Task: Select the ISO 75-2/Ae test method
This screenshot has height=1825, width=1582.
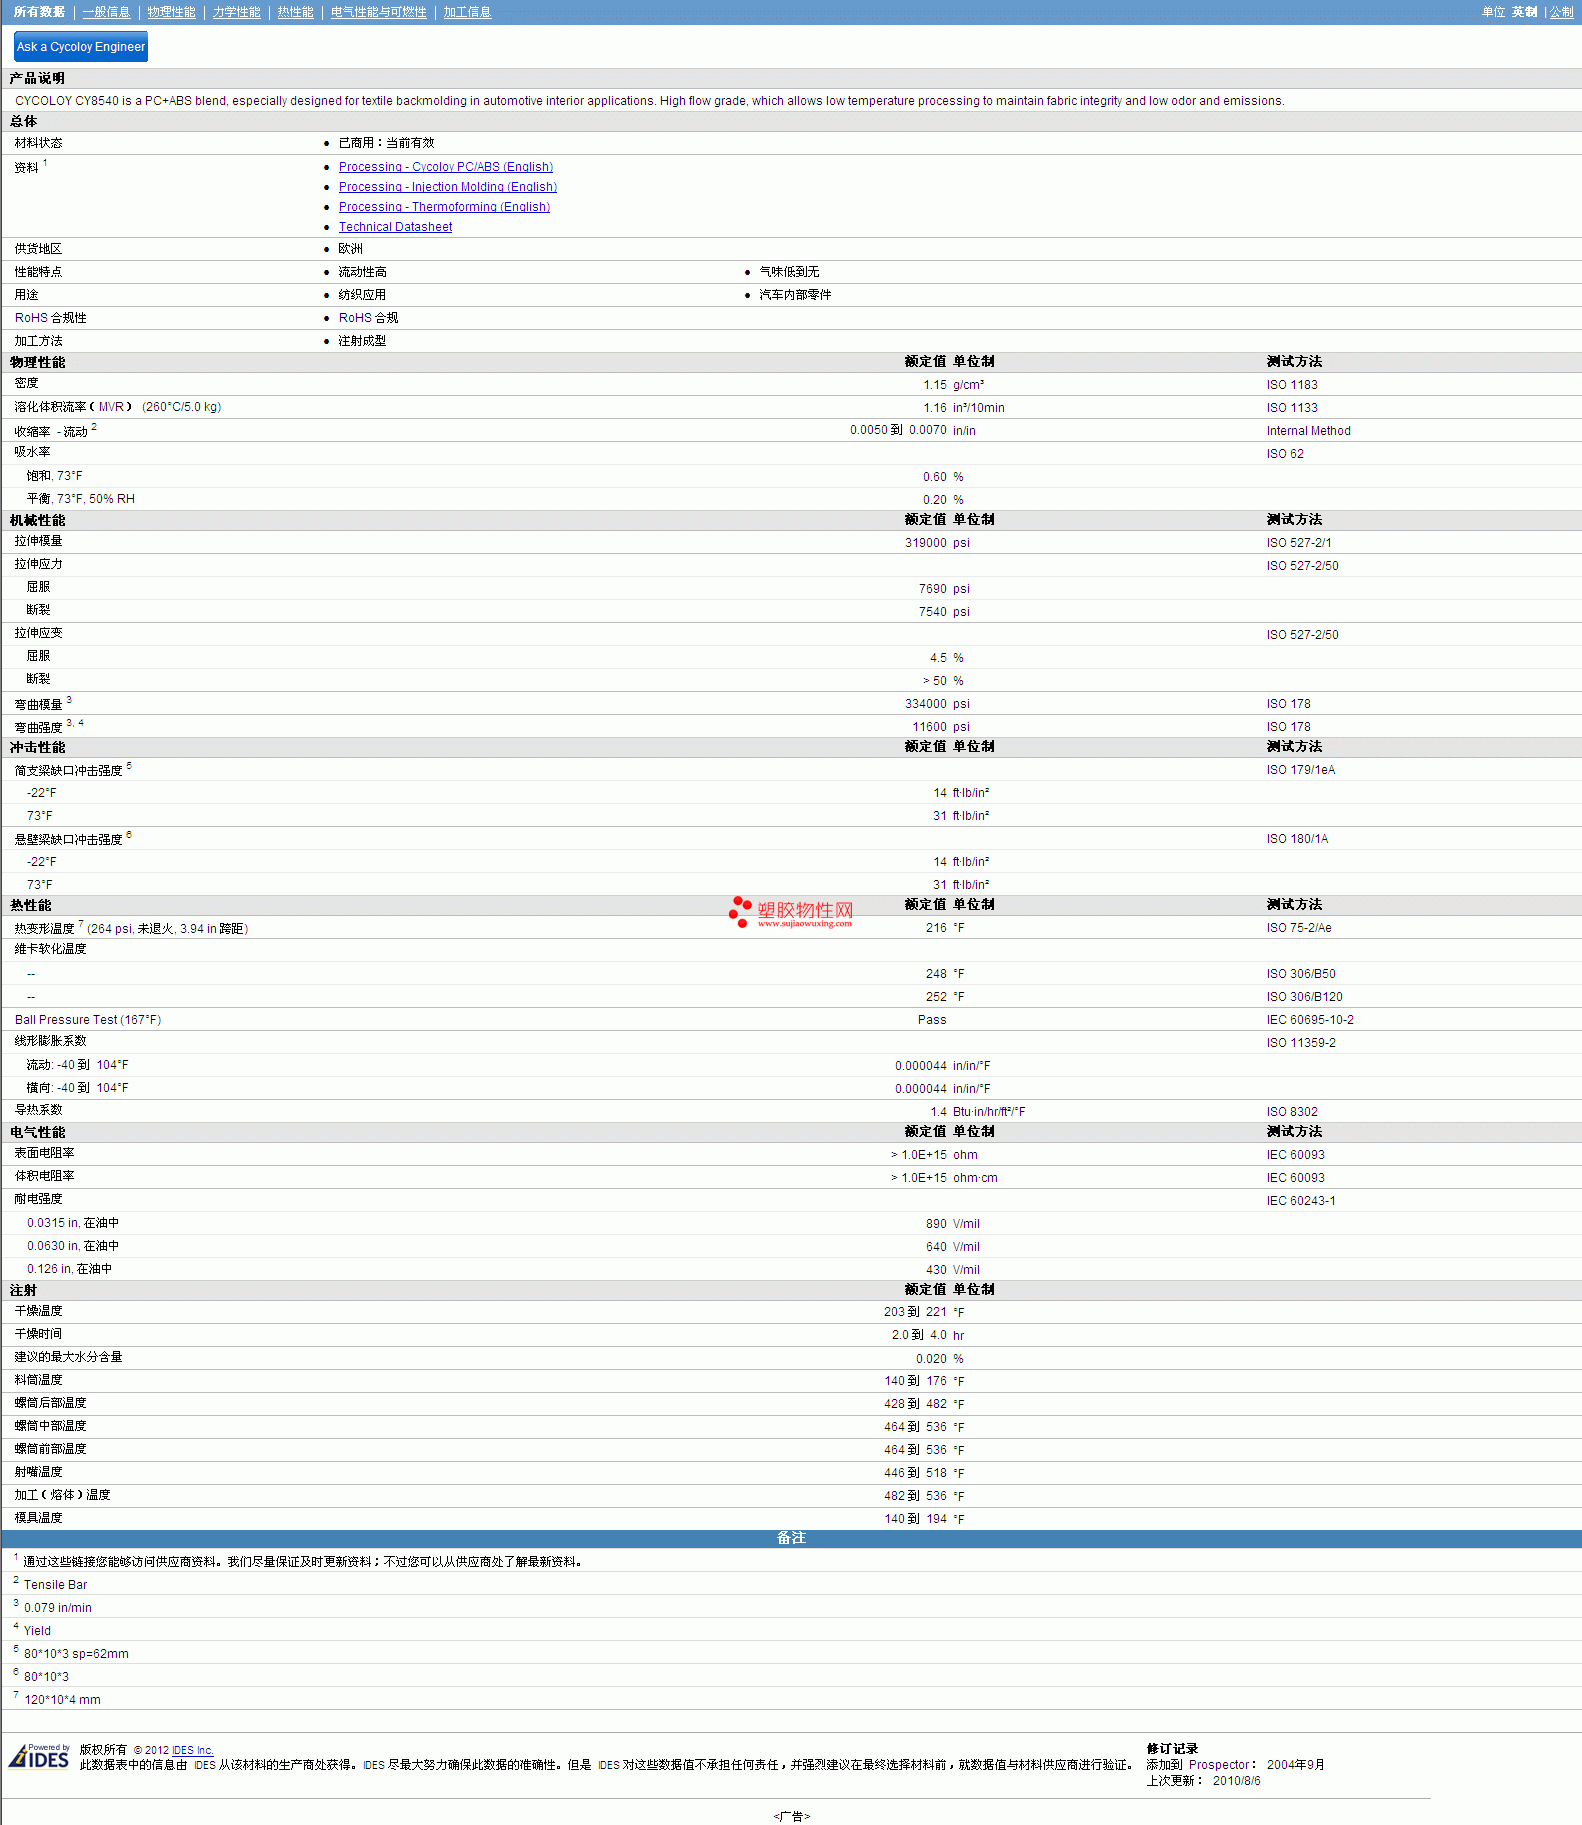Action: (1299, 928)
